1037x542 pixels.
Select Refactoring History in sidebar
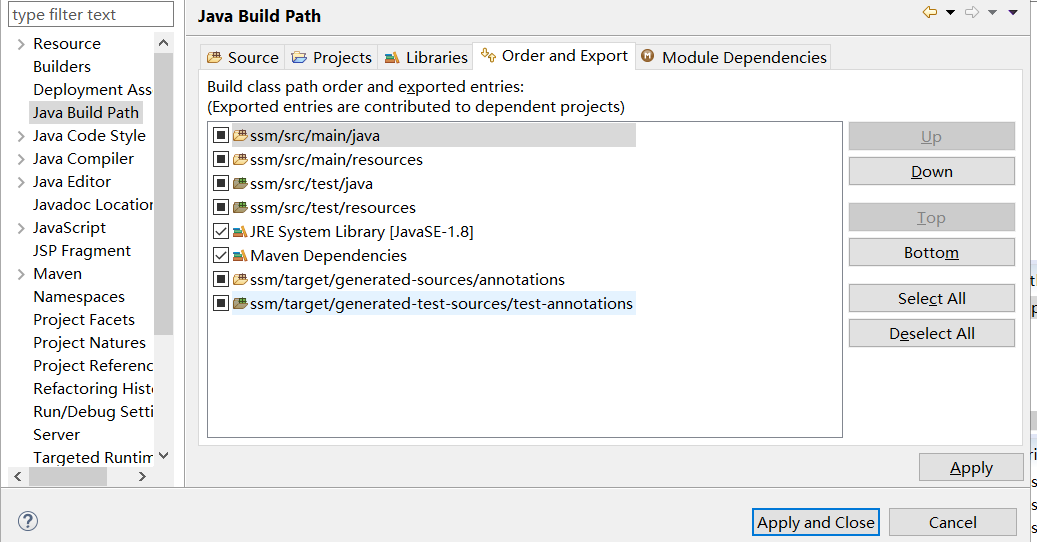(x=92, y=389)
